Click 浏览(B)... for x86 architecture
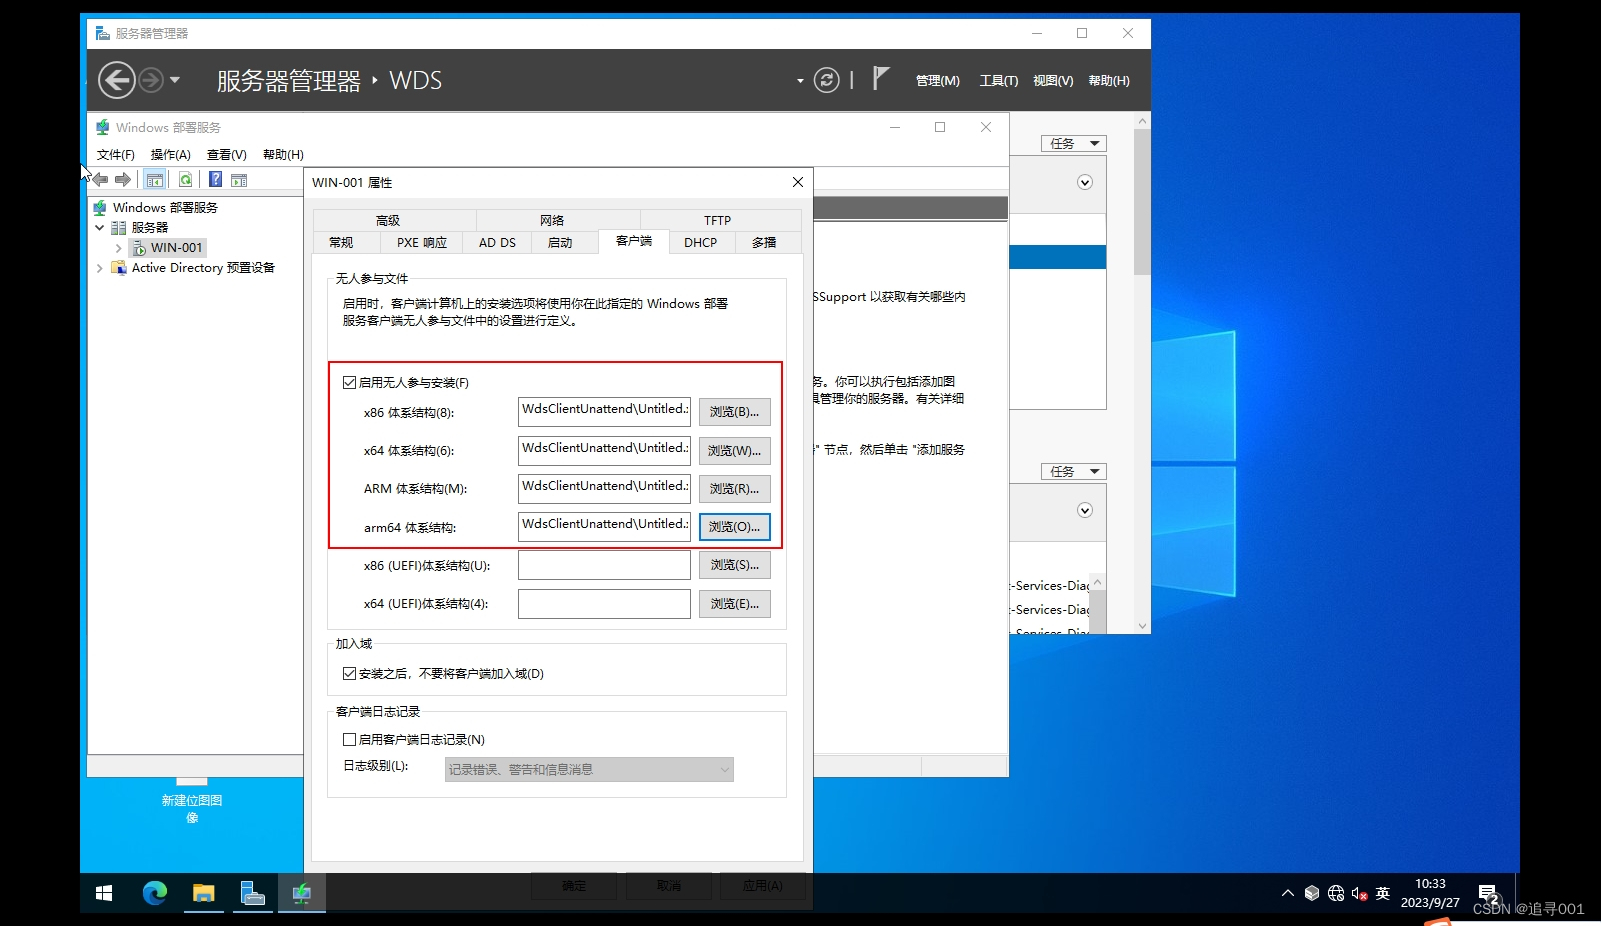This screenshot has width=1601, height=926. pyautogui.click(x=734, y=411)
